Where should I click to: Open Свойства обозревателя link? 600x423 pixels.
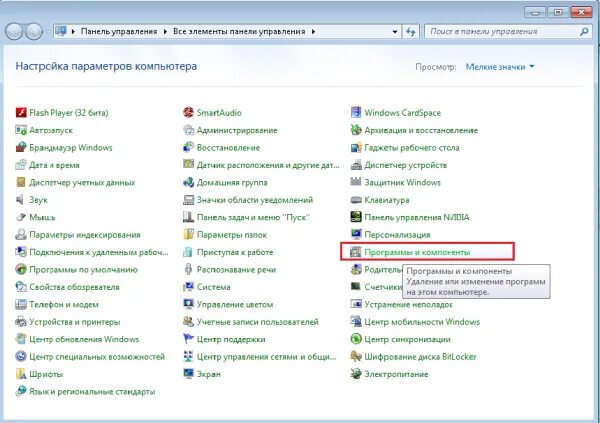pyautogui.click(x=75, y=287)
